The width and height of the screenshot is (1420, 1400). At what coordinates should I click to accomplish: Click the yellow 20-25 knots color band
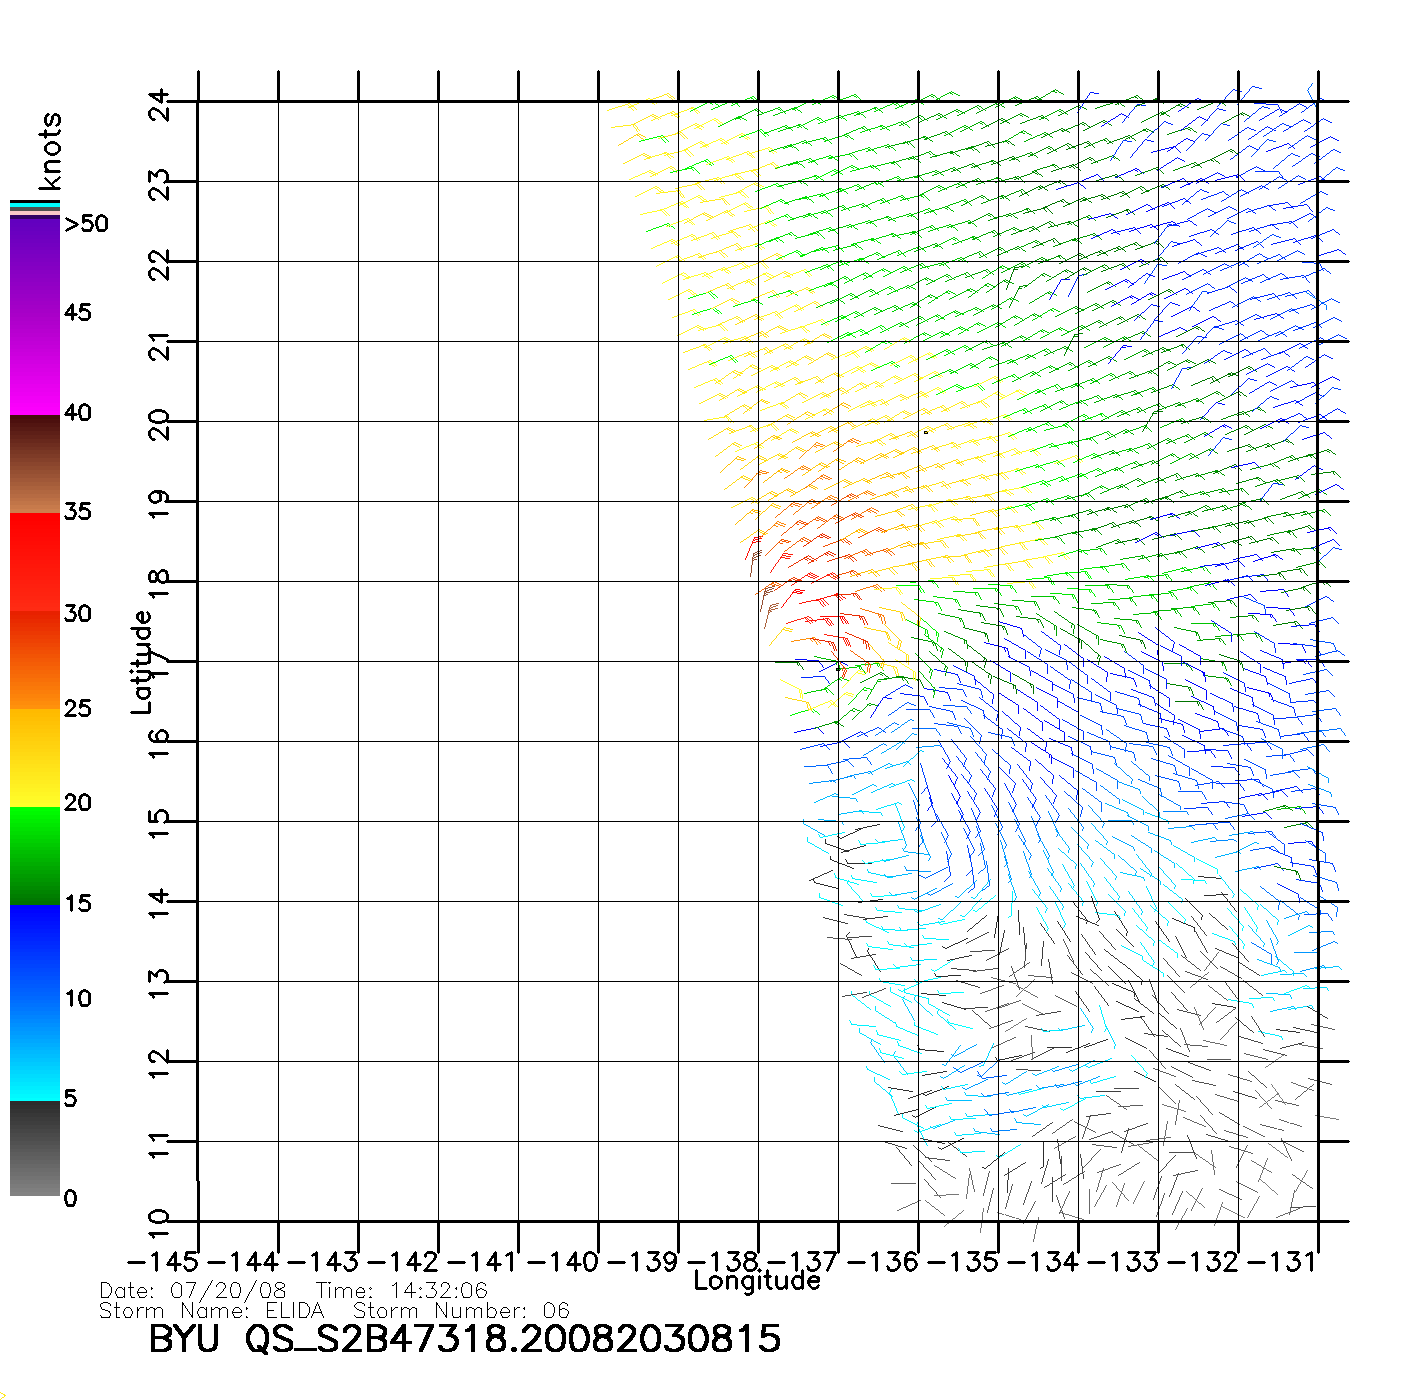(35, 757)
